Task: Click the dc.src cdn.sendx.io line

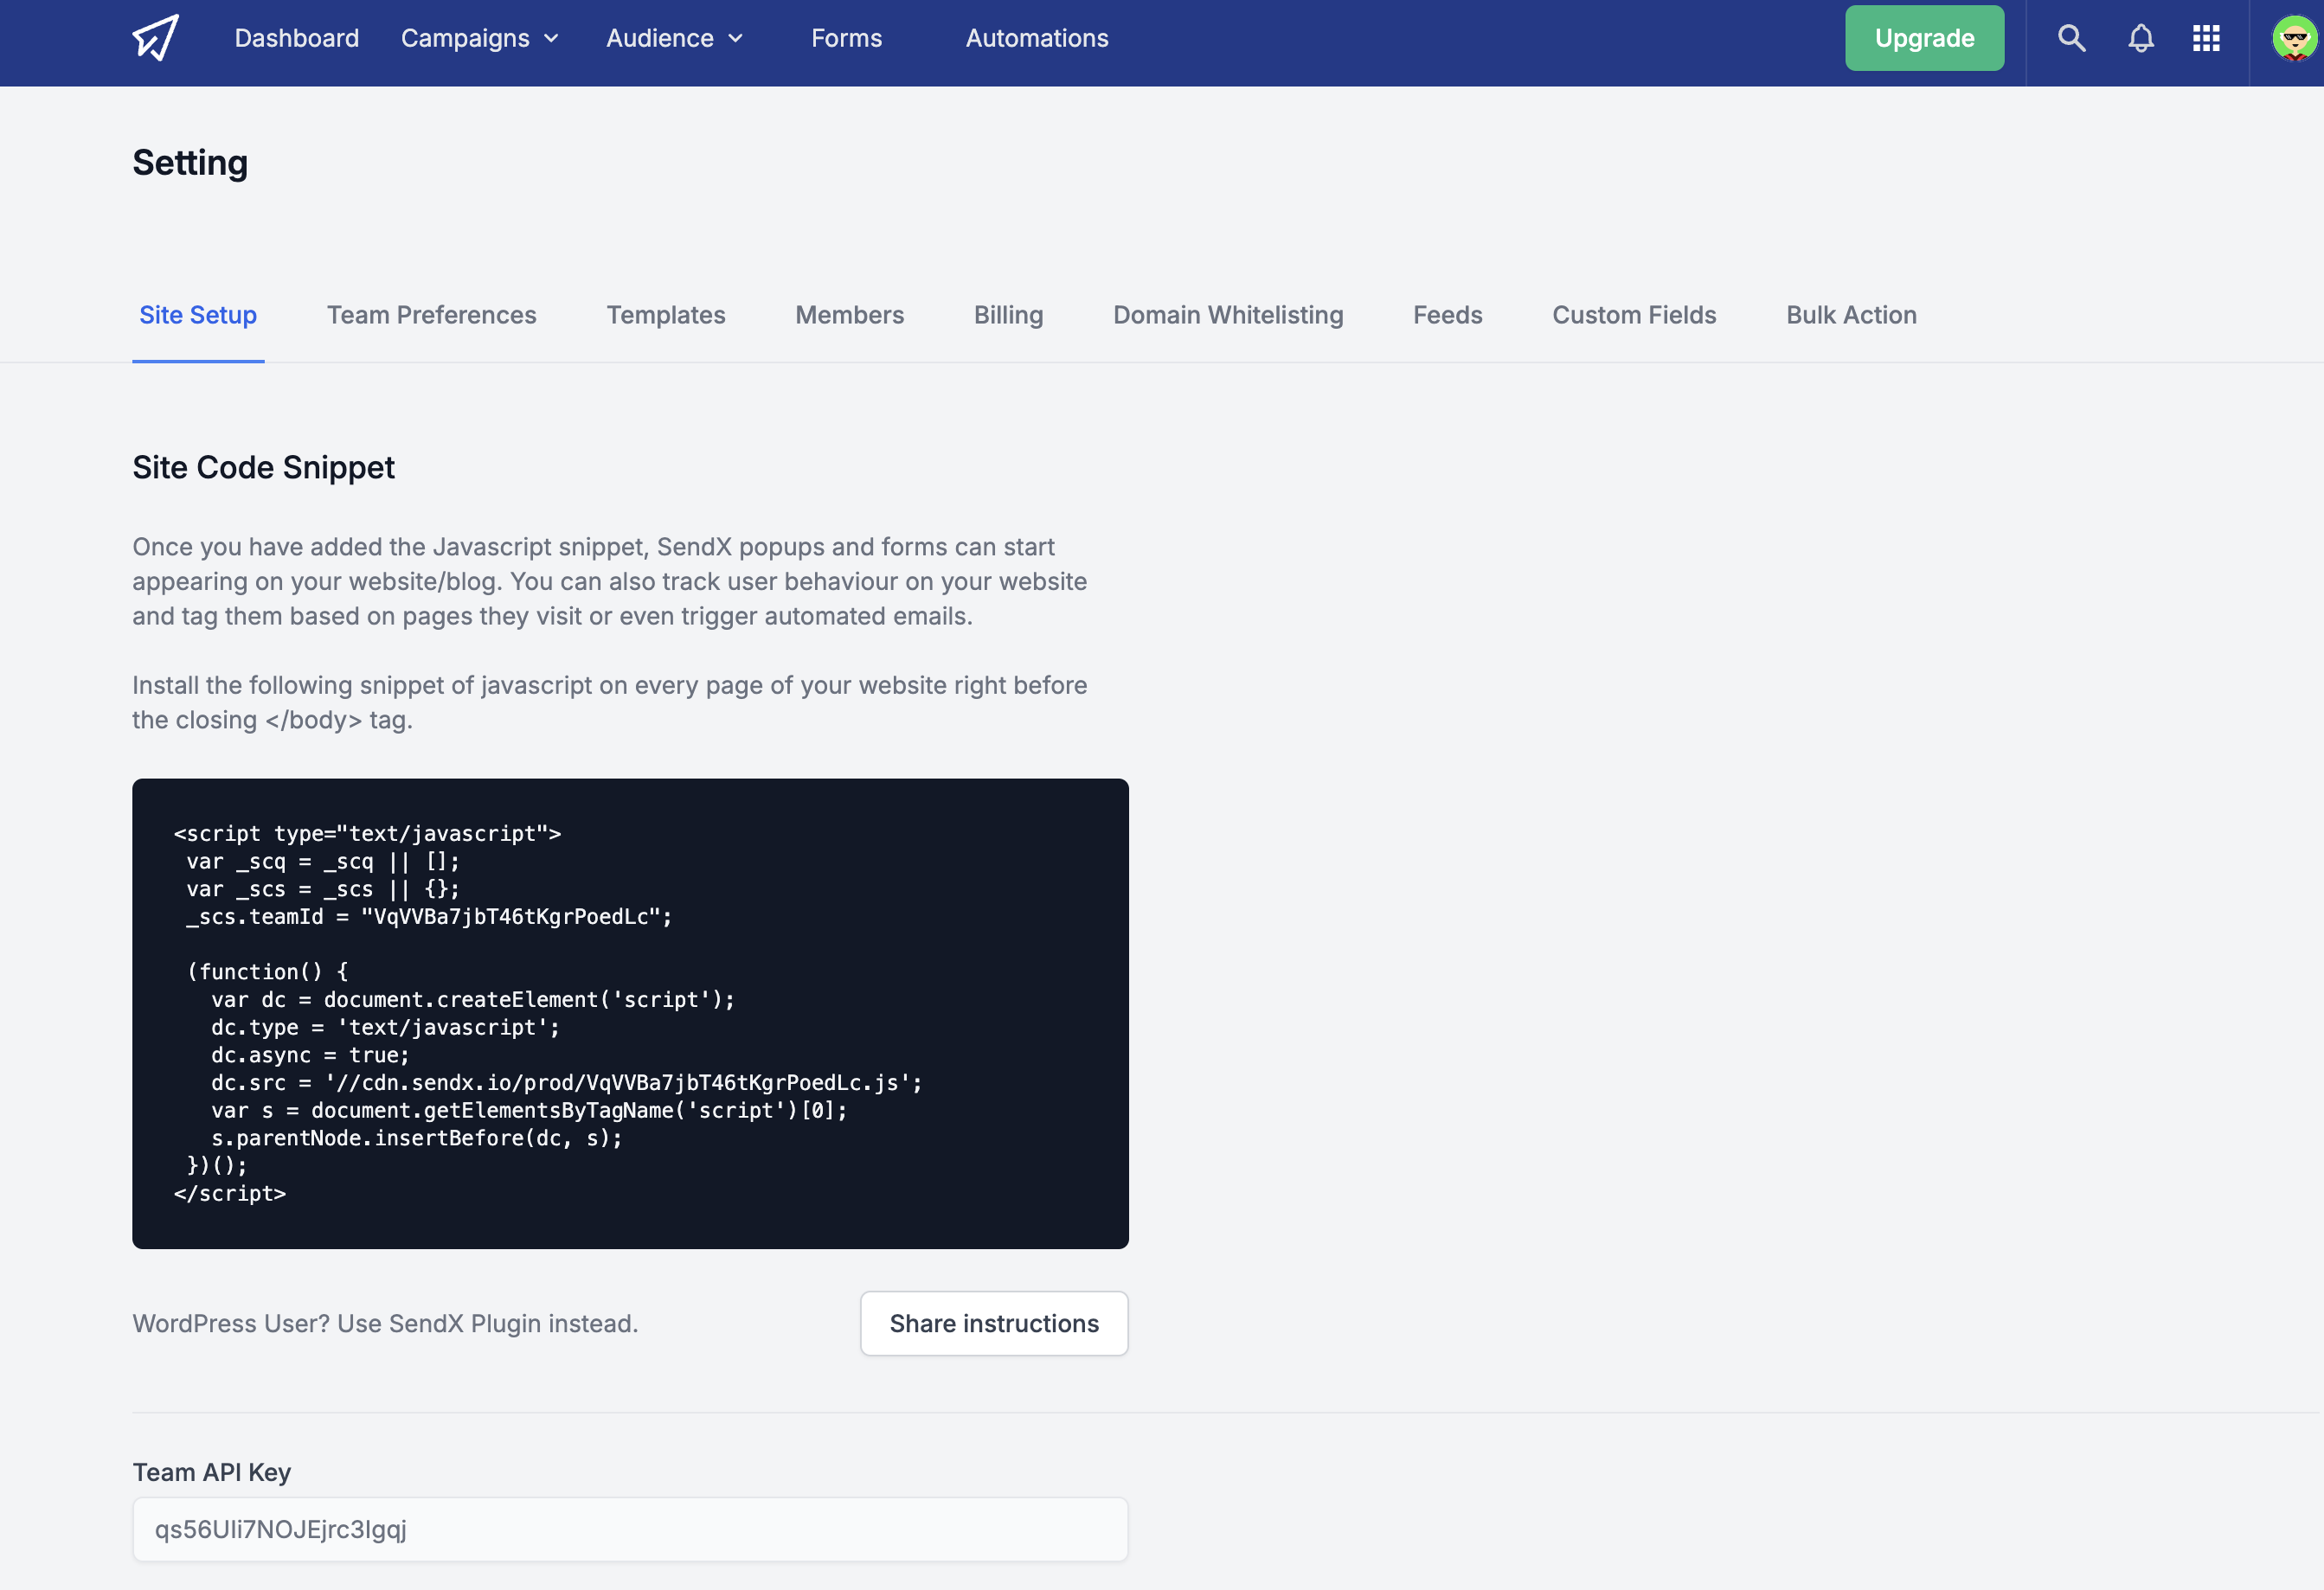Action: click(566, 1082)
